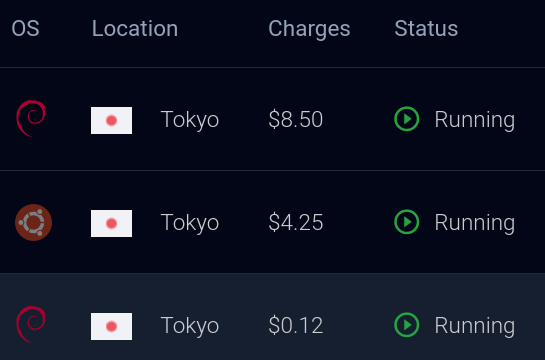Click the green Running icon in the $4.25 row
The image size is (545, 360).
[407, 222]
